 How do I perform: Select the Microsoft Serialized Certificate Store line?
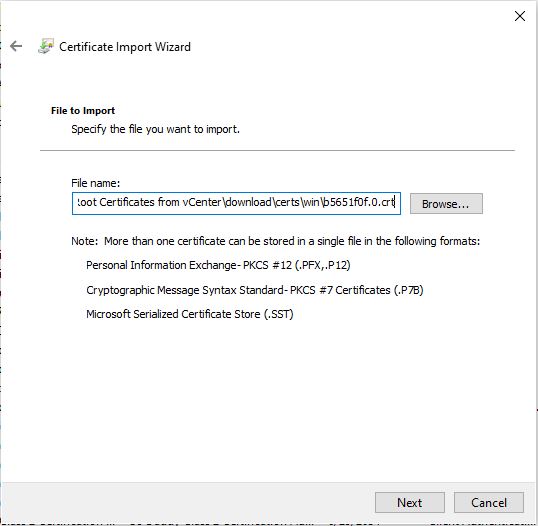(189, 314)
